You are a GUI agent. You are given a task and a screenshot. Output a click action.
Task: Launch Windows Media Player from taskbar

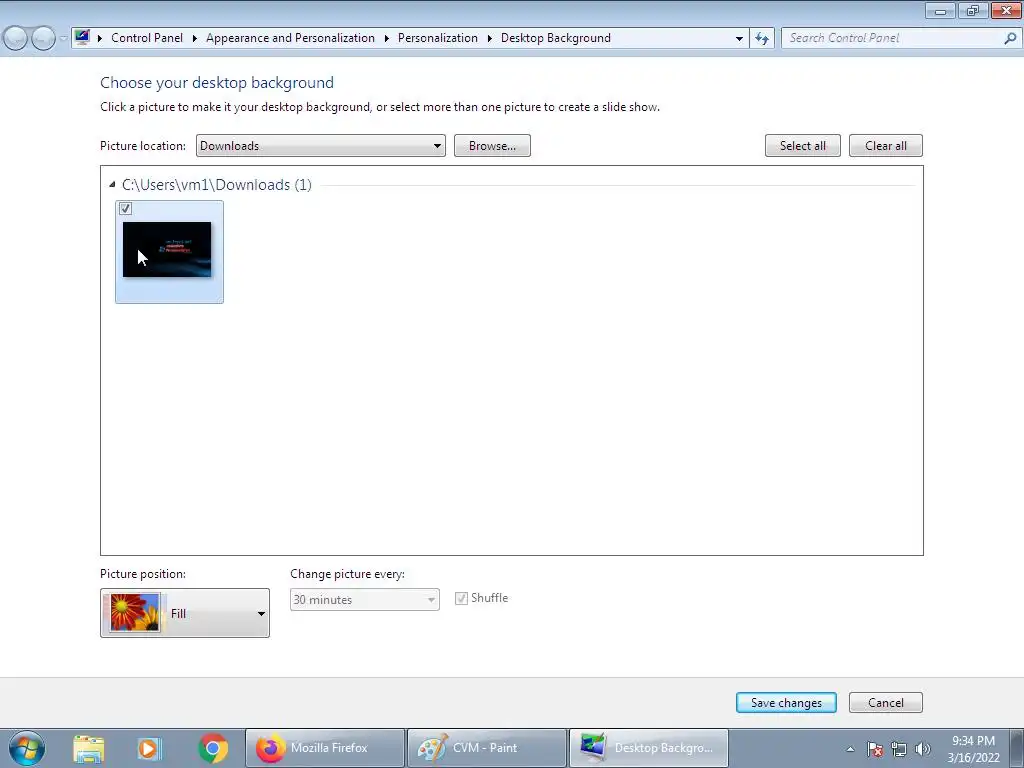point(148,748)
